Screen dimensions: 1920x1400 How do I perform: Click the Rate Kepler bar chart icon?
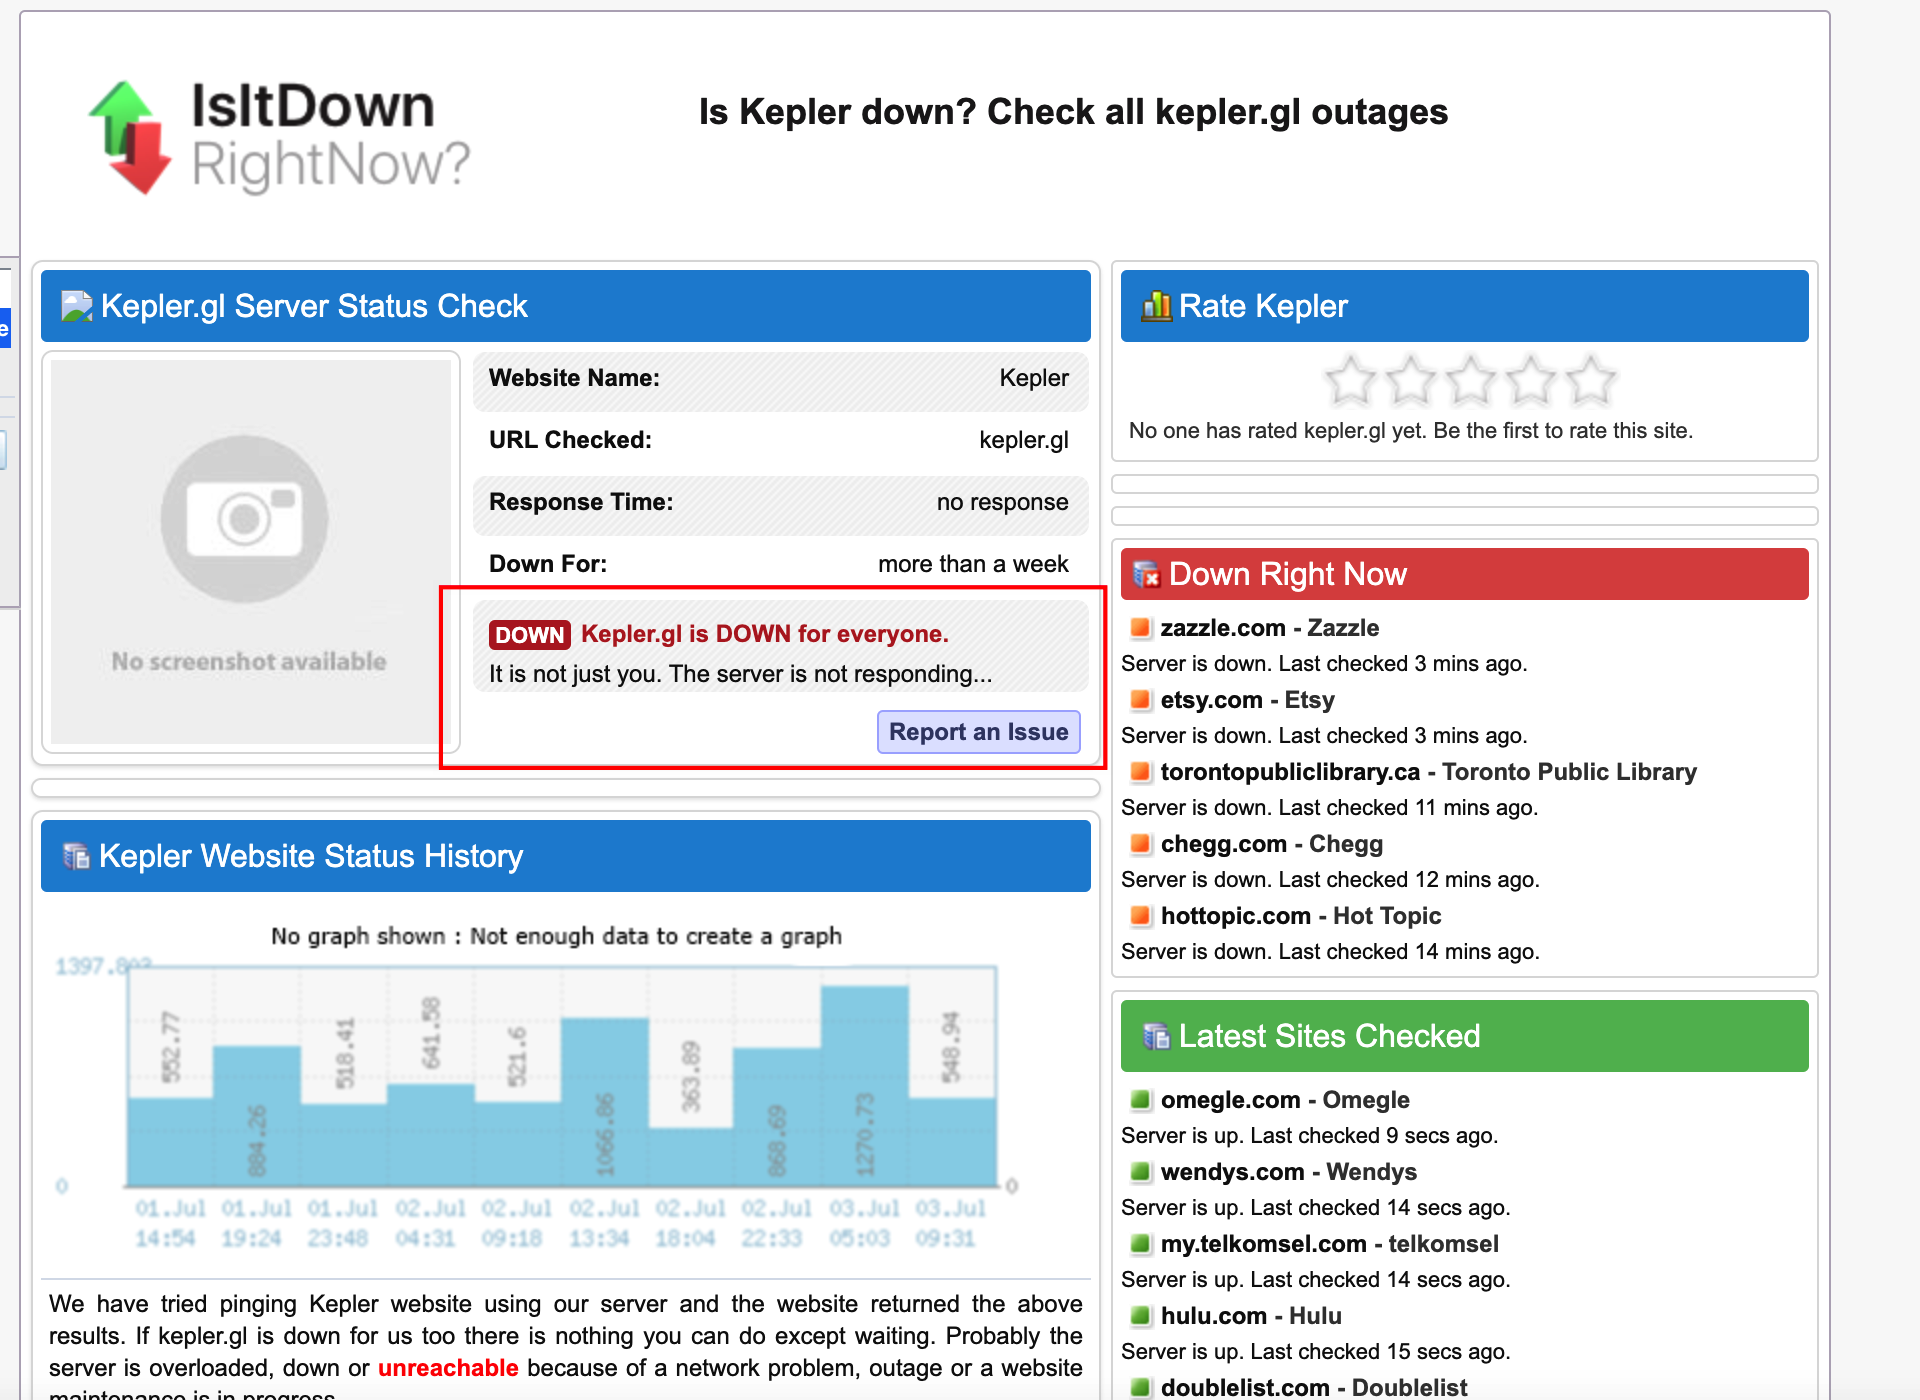pyautogui.click(x=1158, y=306)
